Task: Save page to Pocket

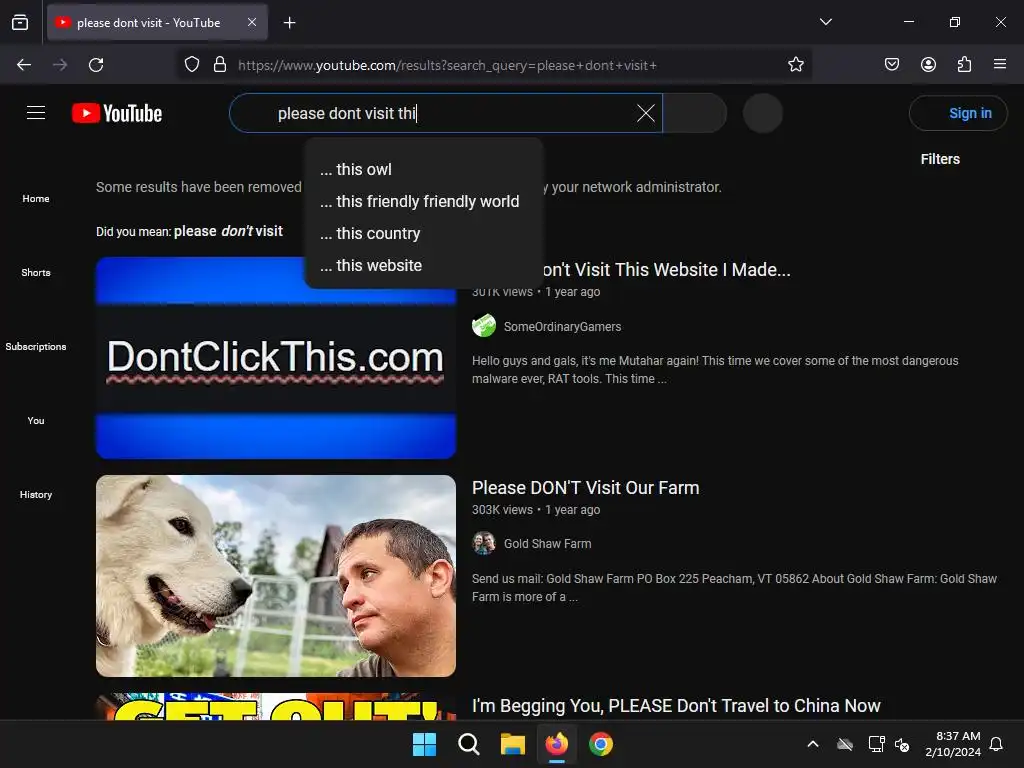Action: coord(891,65)
